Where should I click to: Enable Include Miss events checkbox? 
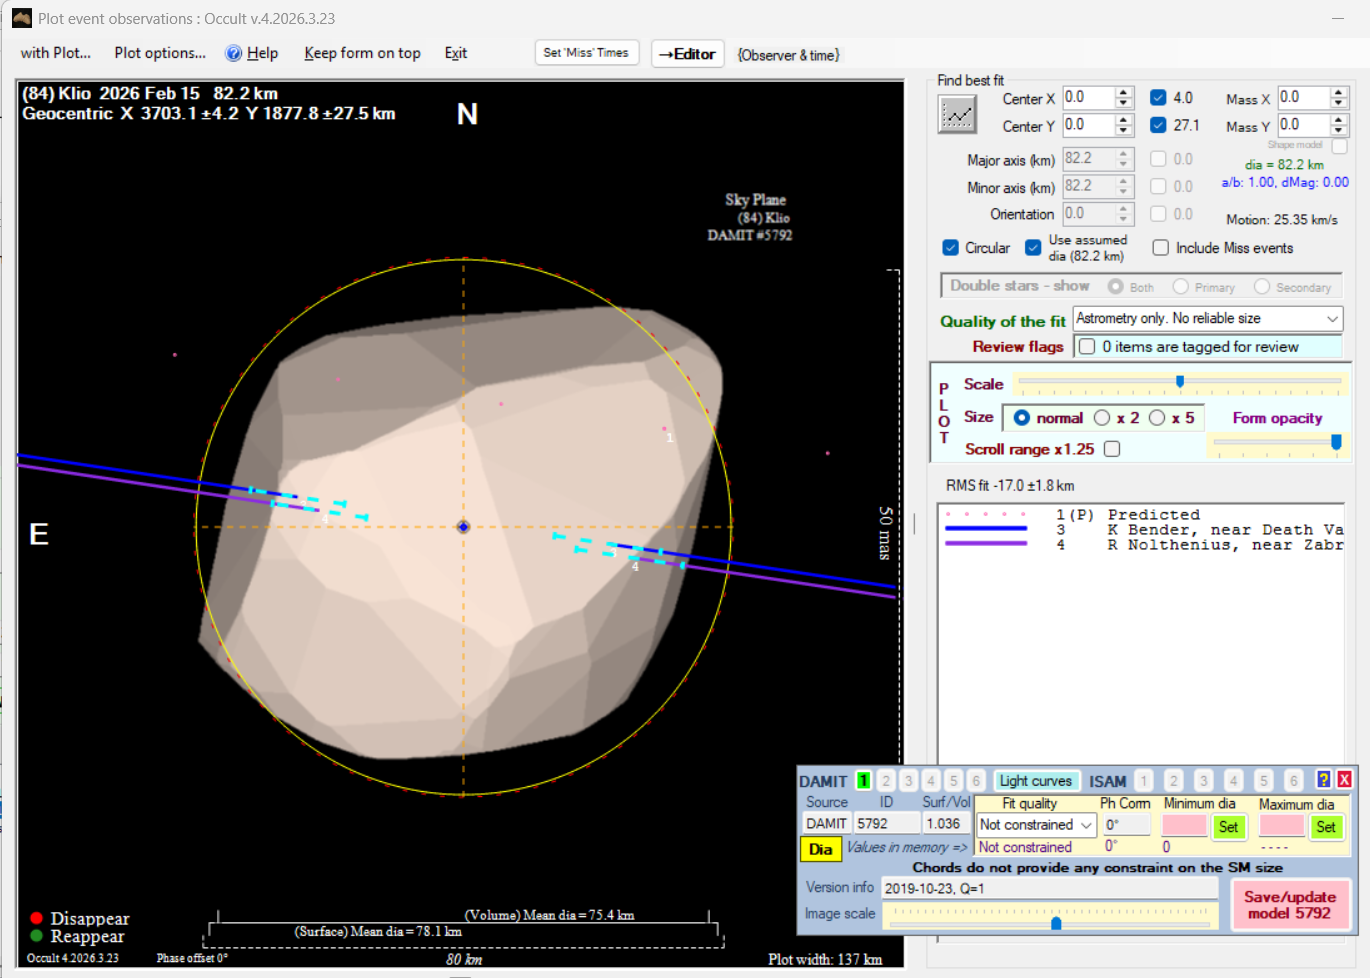pyautogui.click(x=1161, y=248)
